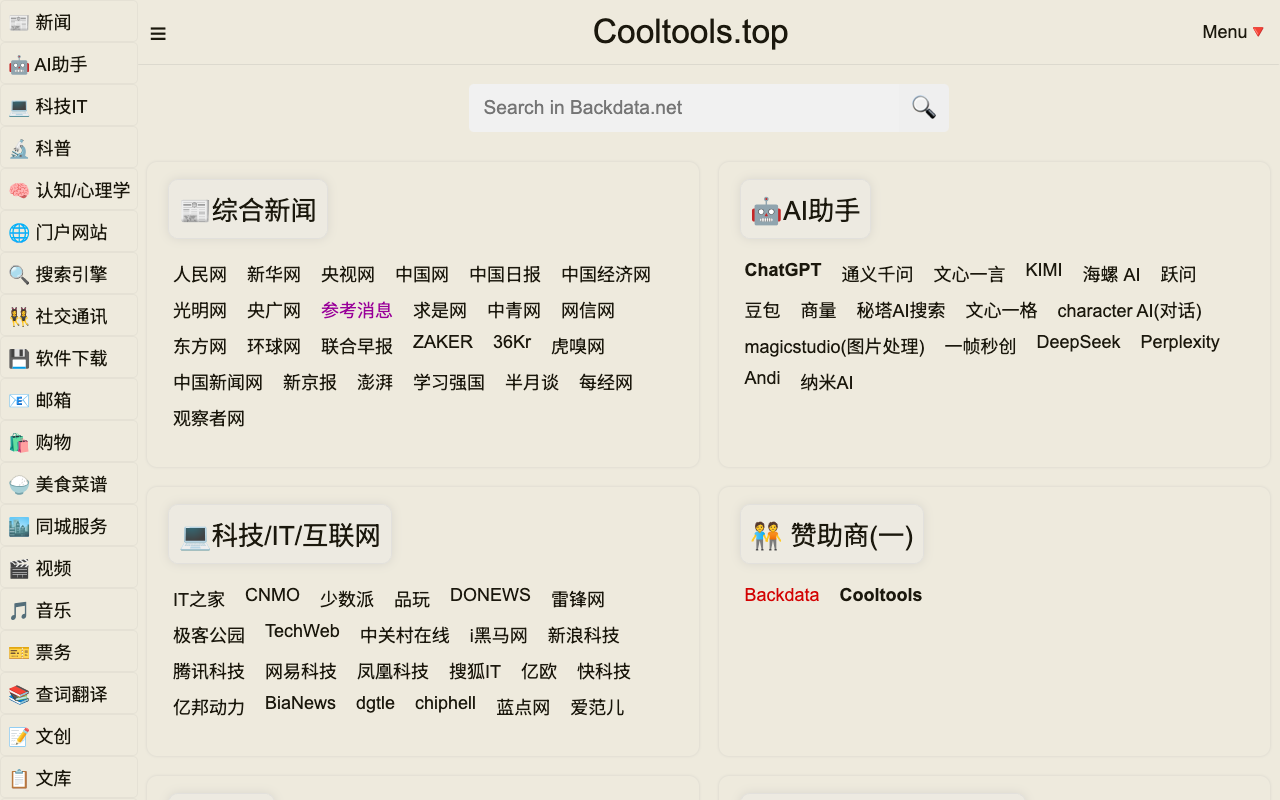Open the dgtle link

(x=375, y=703)
